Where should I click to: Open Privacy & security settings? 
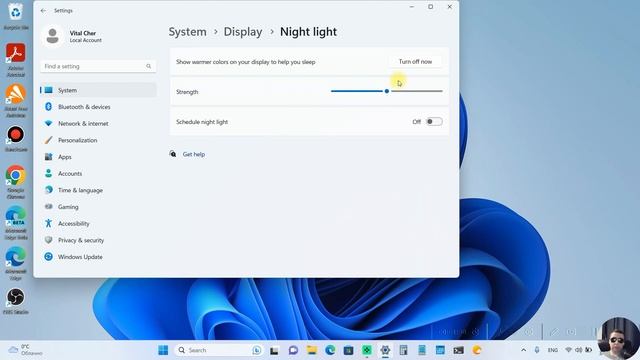pos(98,240)
